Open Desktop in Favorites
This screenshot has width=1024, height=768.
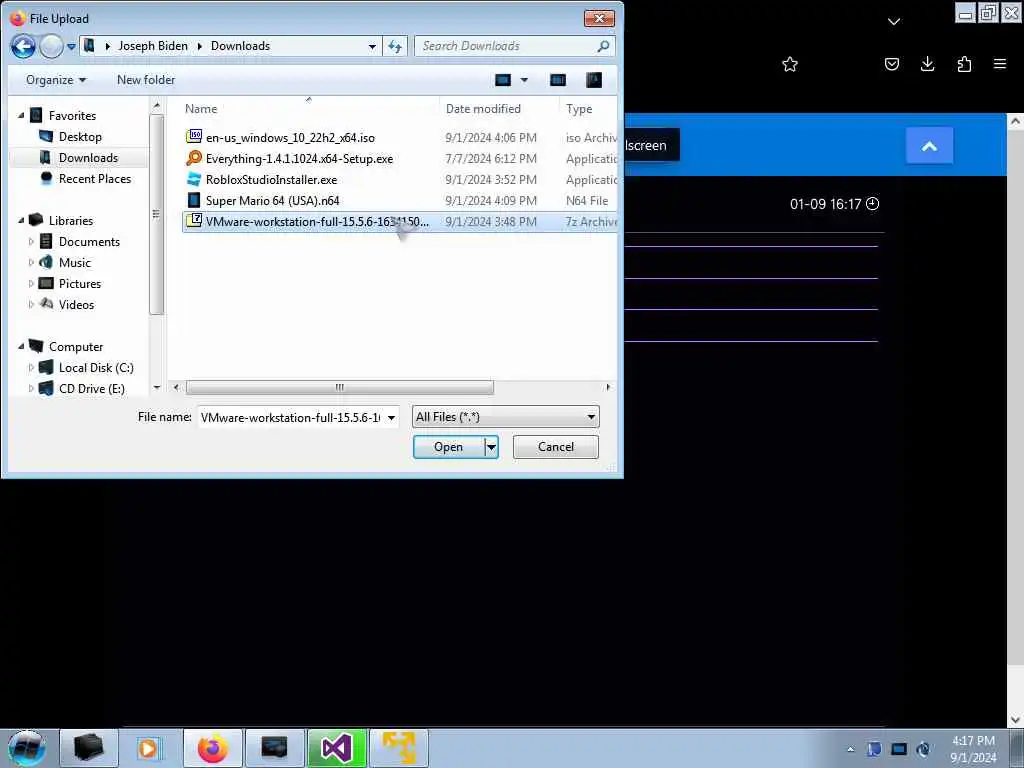pyautogui.click(x=80, y=136)
